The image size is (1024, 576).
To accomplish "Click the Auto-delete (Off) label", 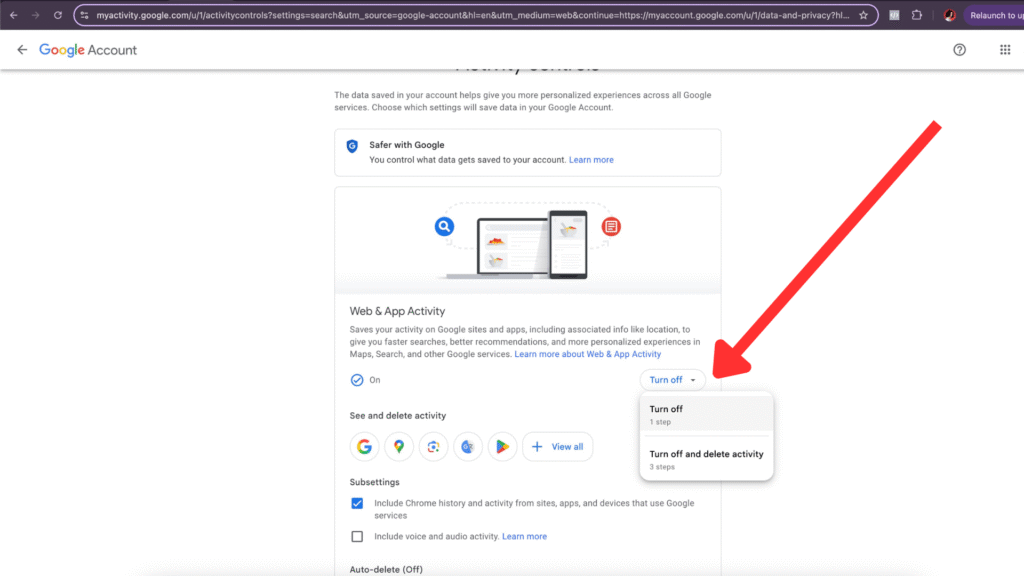I will click(386, 569).
